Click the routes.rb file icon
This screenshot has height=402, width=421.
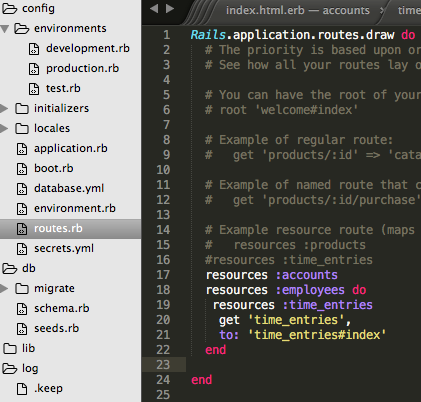click(22, 229)
